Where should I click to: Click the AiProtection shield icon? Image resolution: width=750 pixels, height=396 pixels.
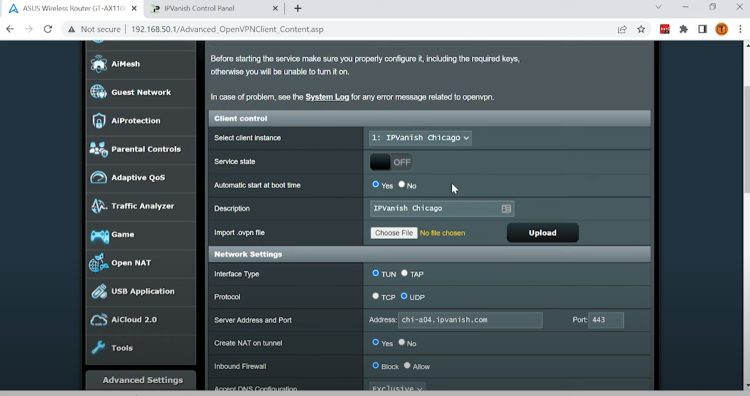click(x=99, y=121)
